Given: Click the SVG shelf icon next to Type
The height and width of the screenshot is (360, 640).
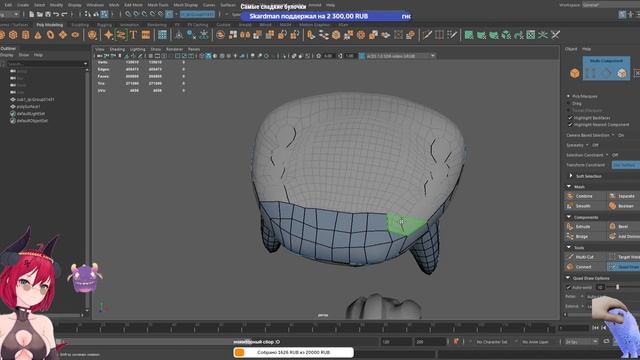Looking at the screenshot, I should (146, 35).
